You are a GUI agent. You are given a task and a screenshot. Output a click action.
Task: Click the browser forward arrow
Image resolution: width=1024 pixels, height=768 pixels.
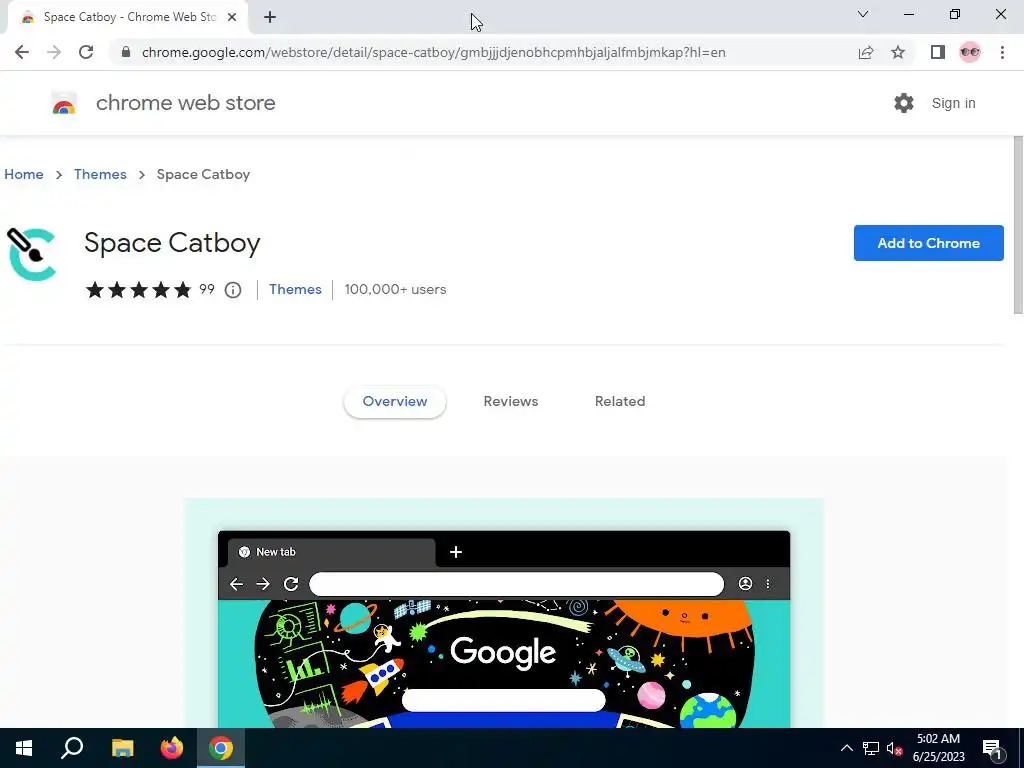coord(54,52)
